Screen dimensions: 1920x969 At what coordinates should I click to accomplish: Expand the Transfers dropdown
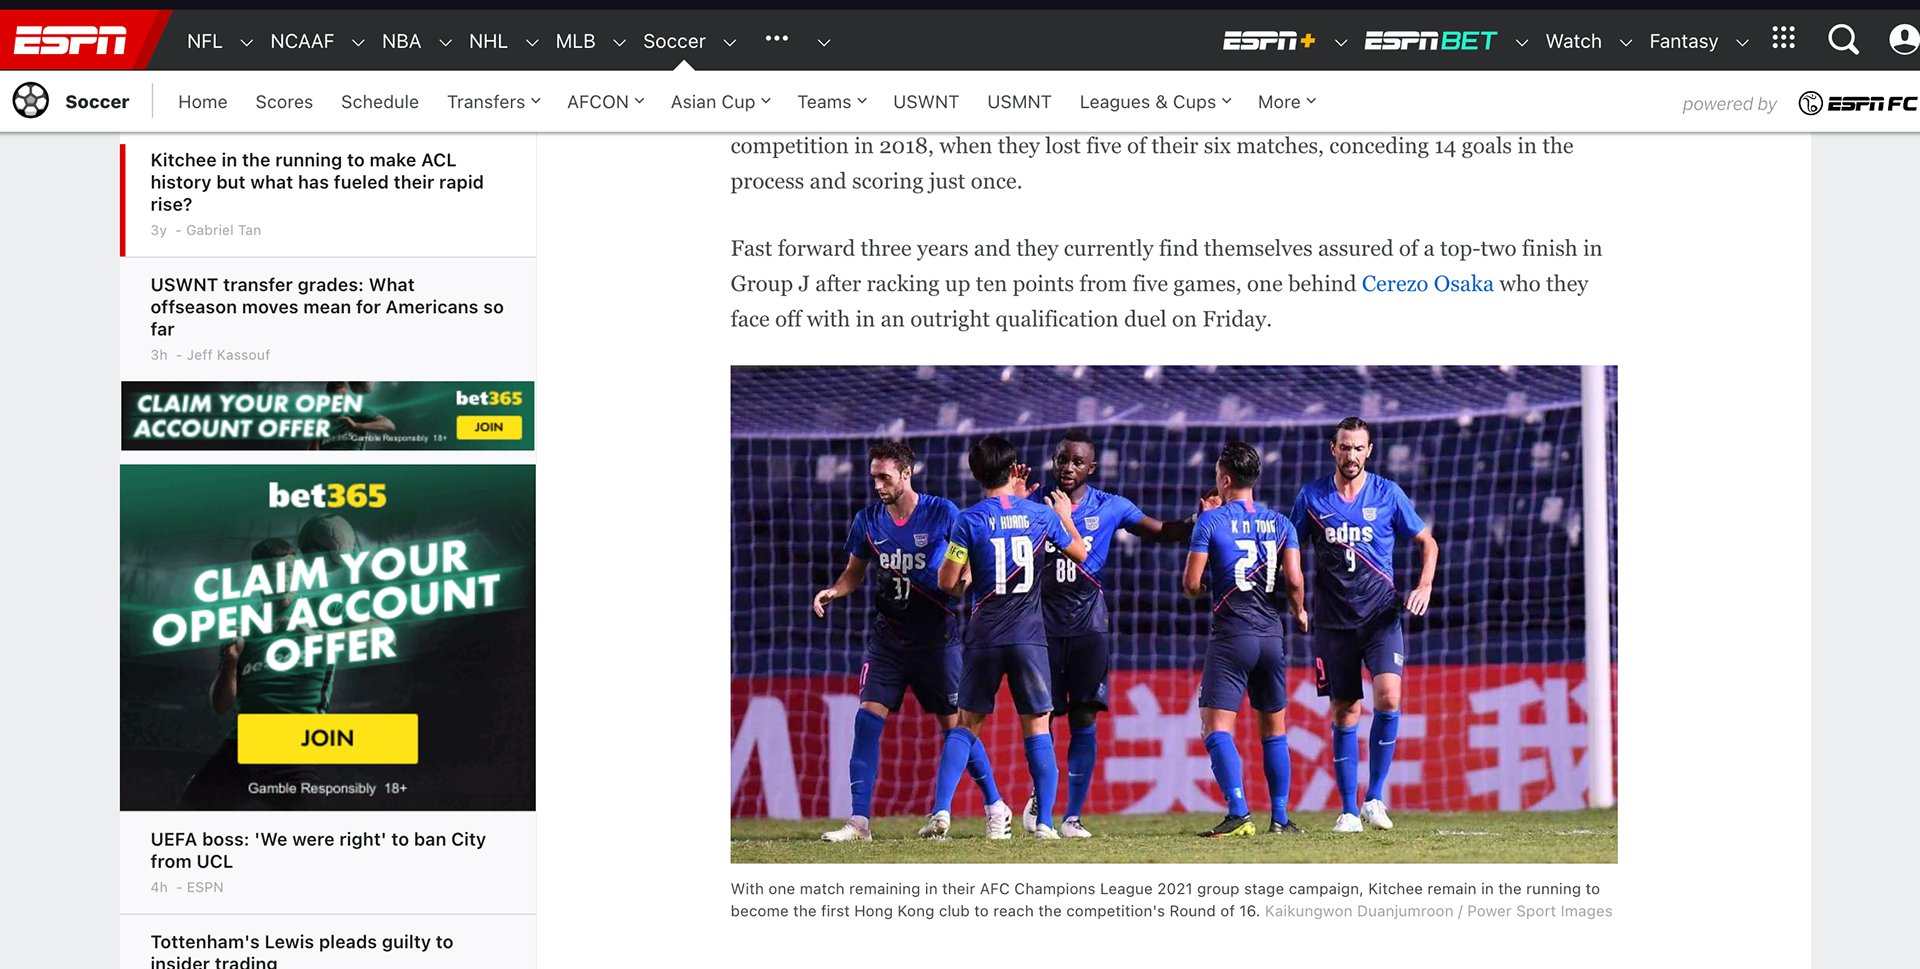(x=493, y=102)
